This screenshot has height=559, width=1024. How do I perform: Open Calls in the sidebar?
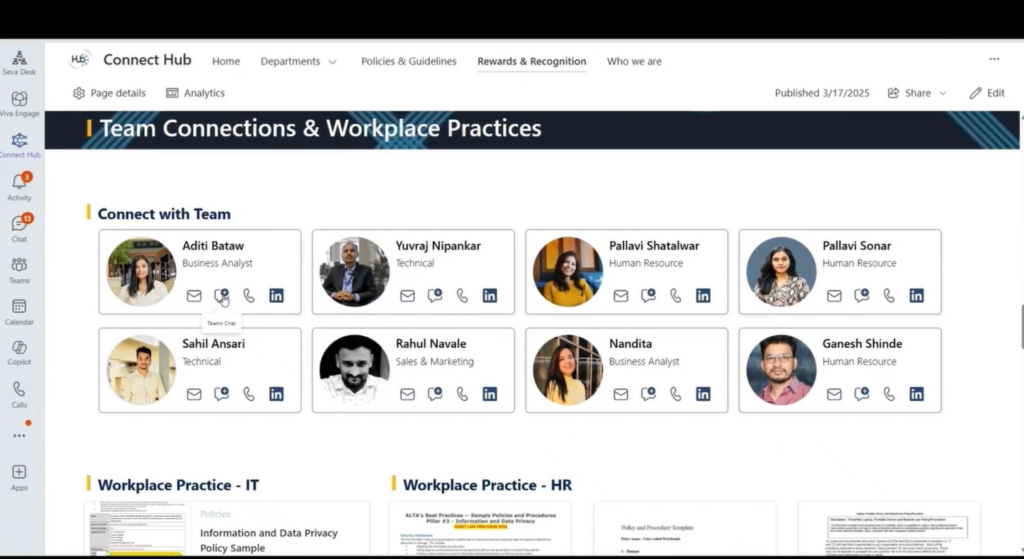click(19, 394)
